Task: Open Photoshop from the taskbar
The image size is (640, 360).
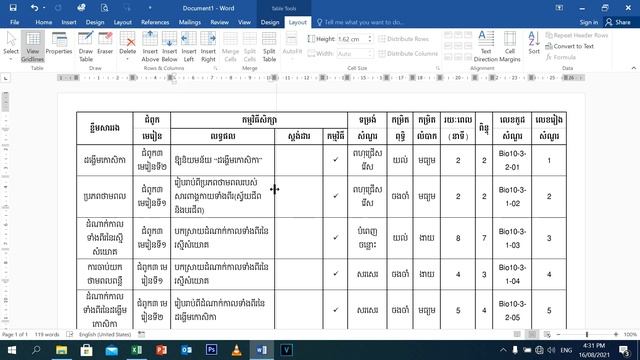Action: click(x=211, y=350)
